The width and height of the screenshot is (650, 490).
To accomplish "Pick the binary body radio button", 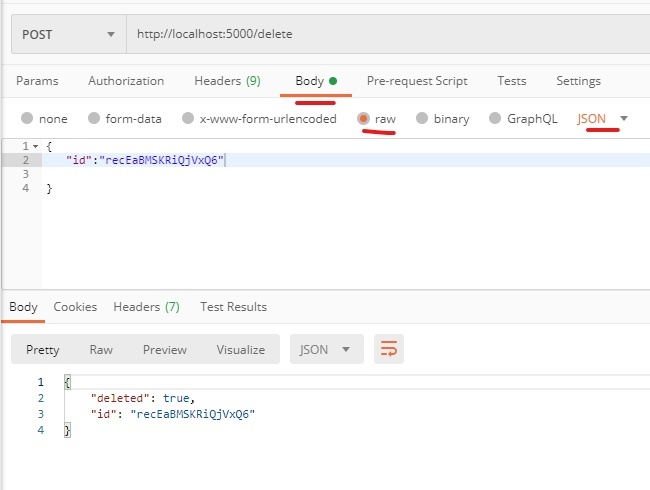I will click(422, 118).
